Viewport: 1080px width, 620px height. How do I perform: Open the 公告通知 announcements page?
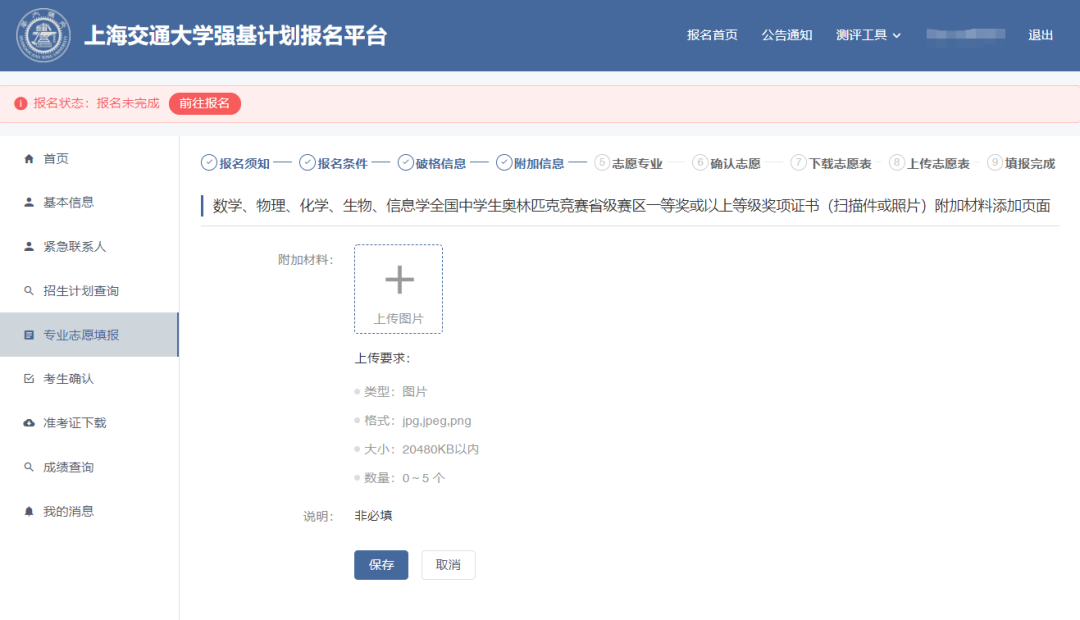pyautogui.click(x=787, y=34)
